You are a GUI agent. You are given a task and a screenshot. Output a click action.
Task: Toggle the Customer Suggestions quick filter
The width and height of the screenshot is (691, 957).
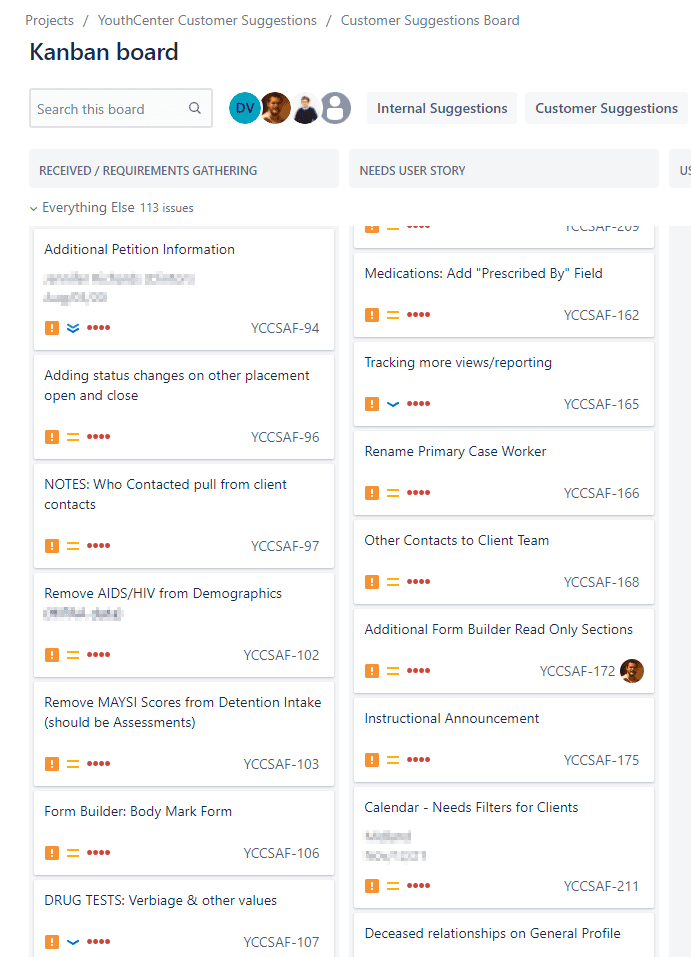coord(606,108)
